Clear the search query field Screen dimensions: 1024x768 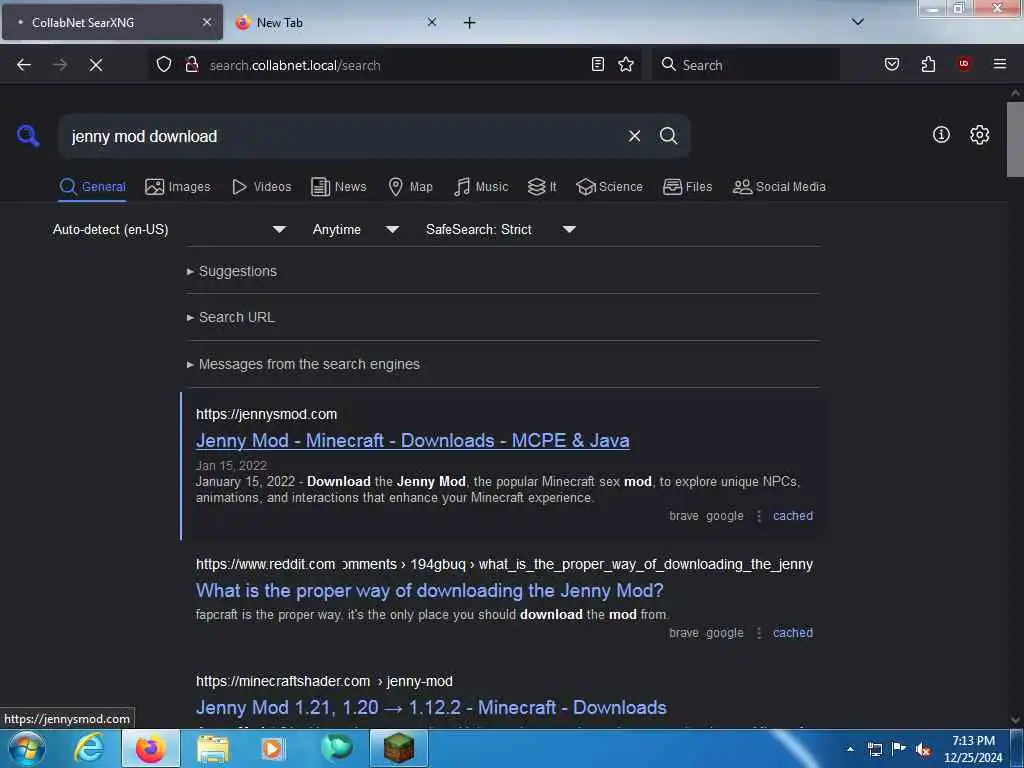click(634, 136)
